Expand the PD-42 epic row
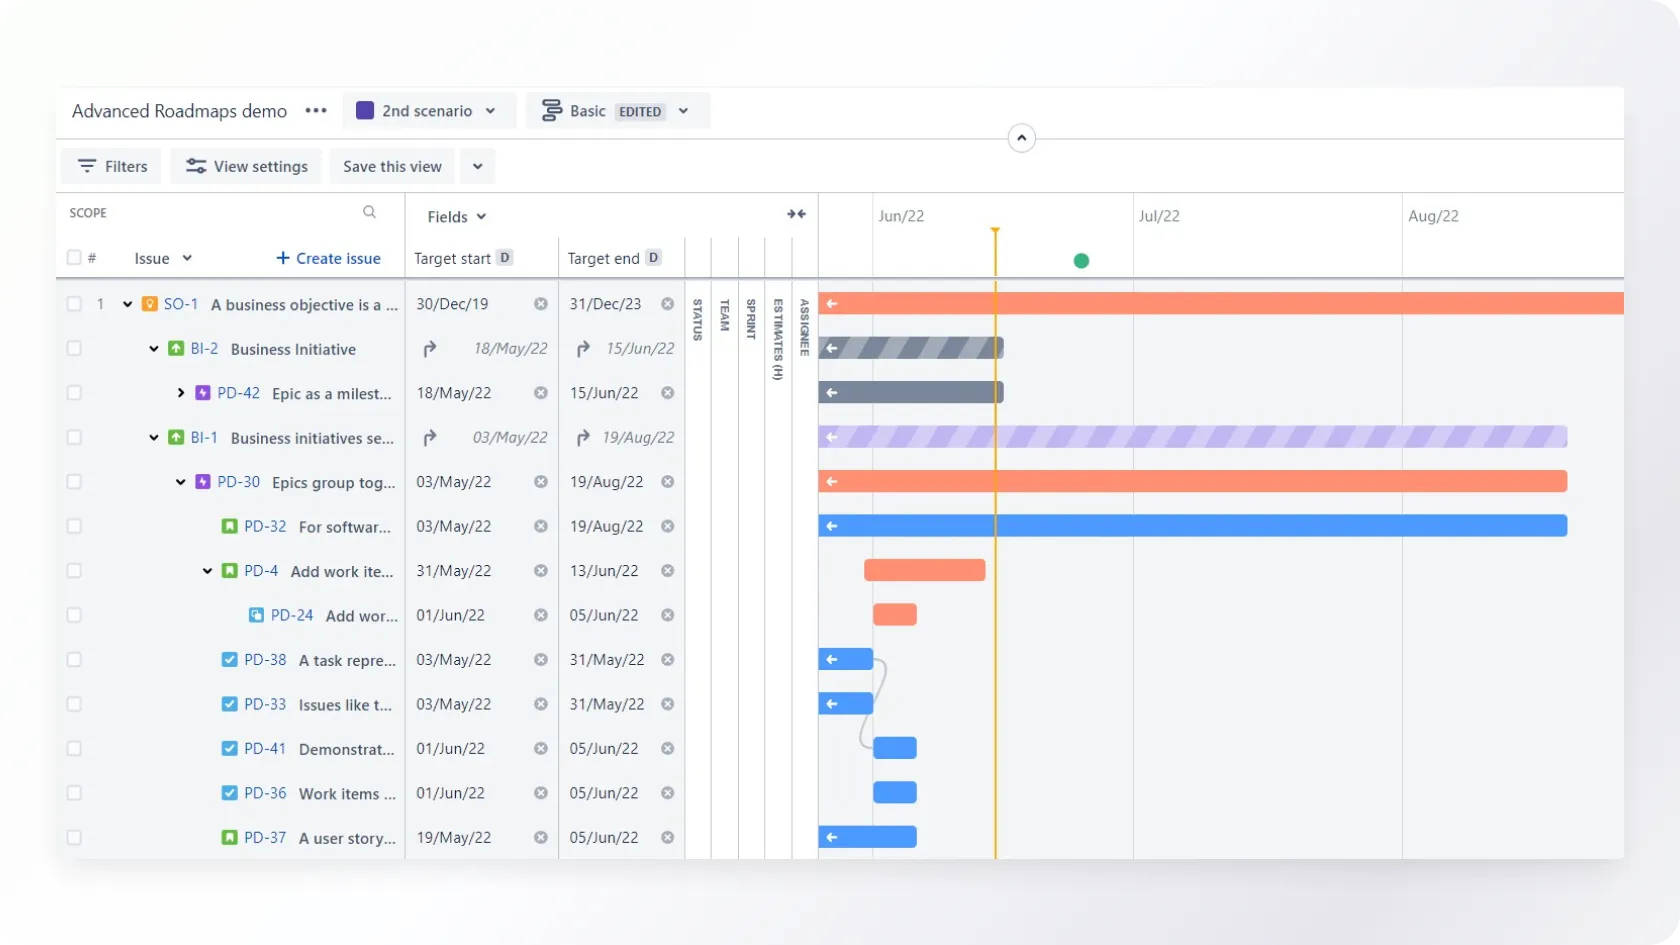 (181, 393)
